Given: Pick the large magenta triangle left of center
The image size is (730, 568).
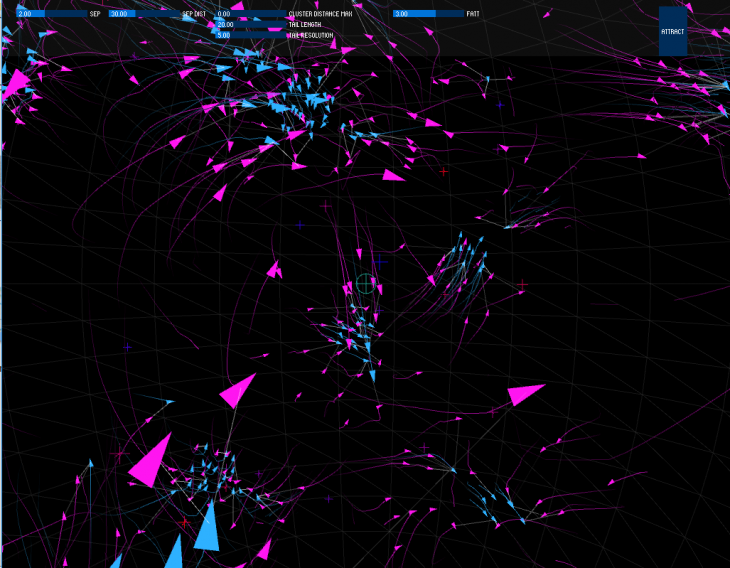Looking at the screenshot, I should point(239,390).
